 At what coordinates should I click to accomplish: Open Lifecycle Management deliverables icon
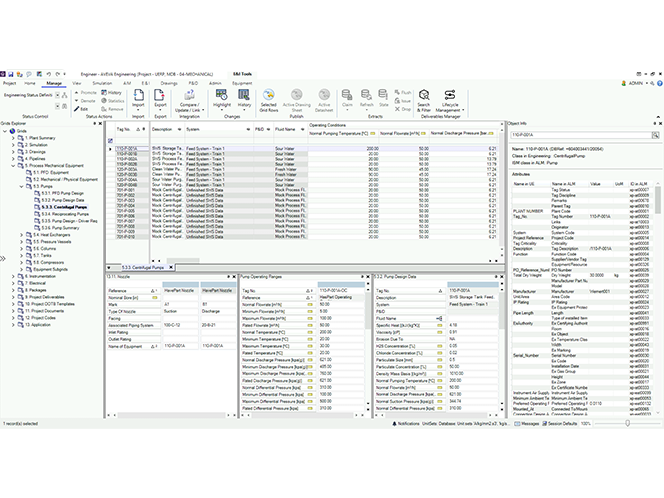(x=451, y=96)
